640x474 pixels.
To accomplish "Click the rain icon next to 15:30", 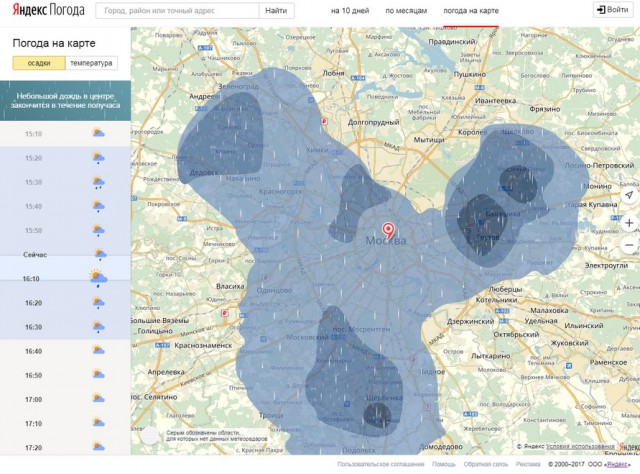I will tap(98, 182).
